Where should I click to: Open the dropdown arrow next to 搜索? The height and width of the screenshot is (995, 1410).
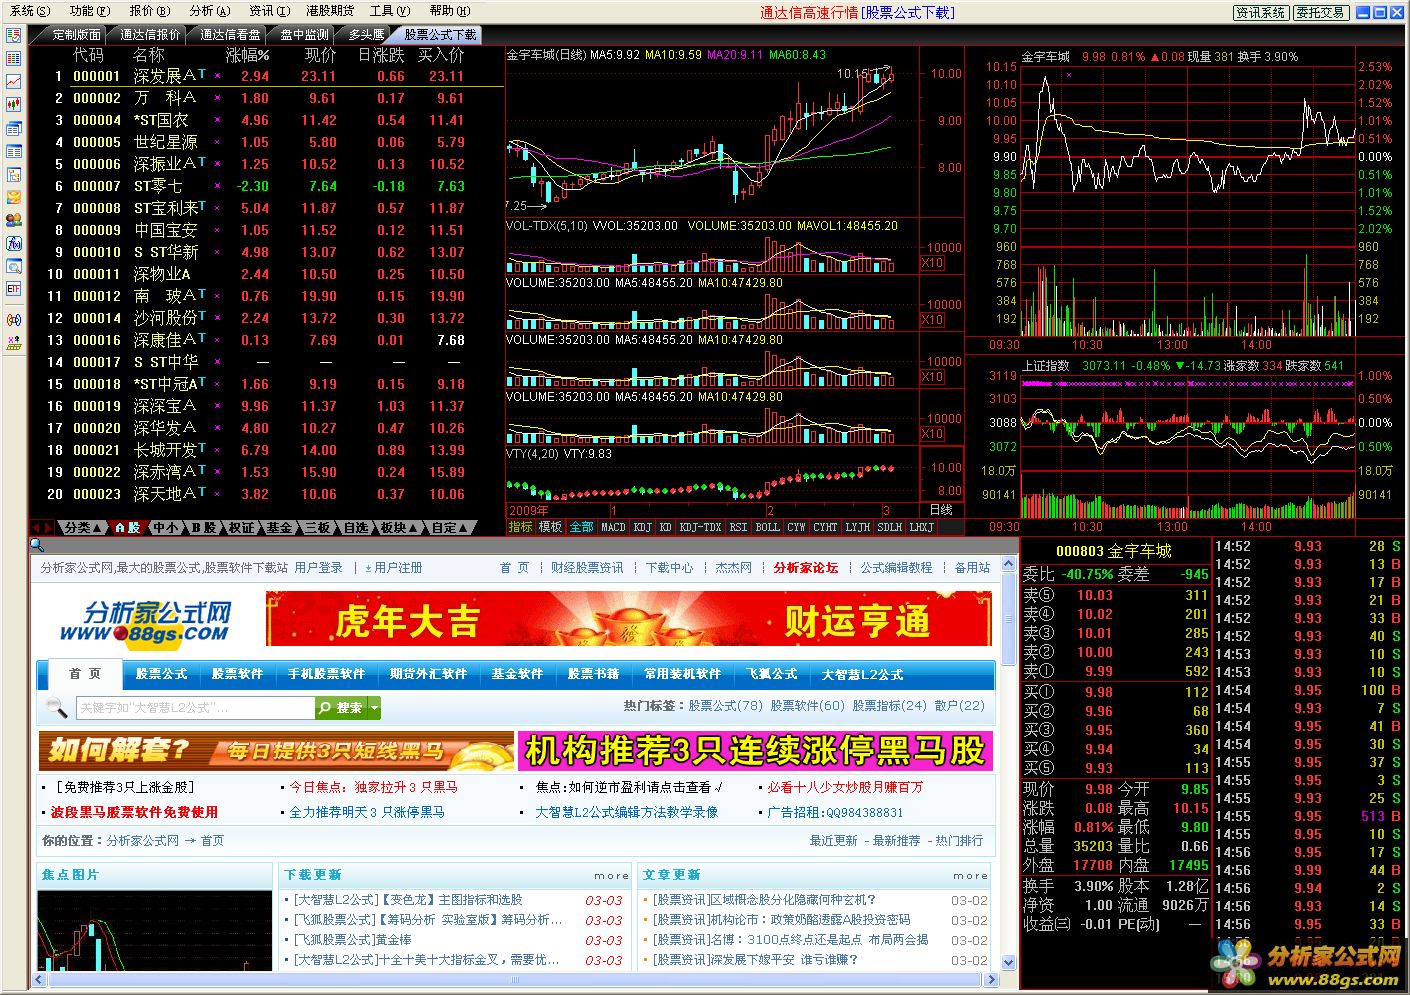click(375, 708)
